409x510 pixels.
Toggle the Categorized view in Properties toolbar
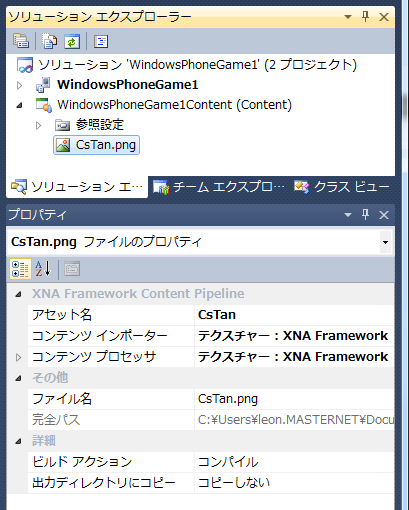point(20,269)
